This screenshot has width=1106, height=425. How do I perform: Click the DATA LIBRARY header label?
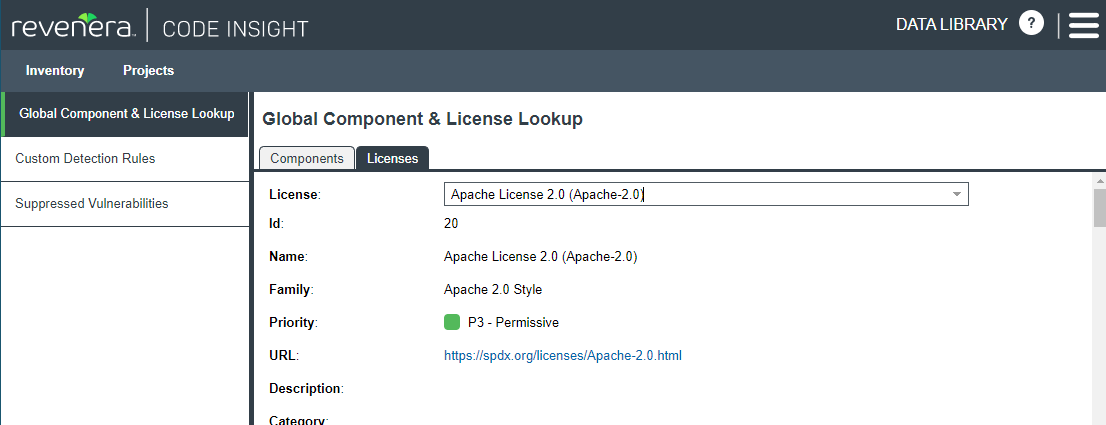pos(952,24)
